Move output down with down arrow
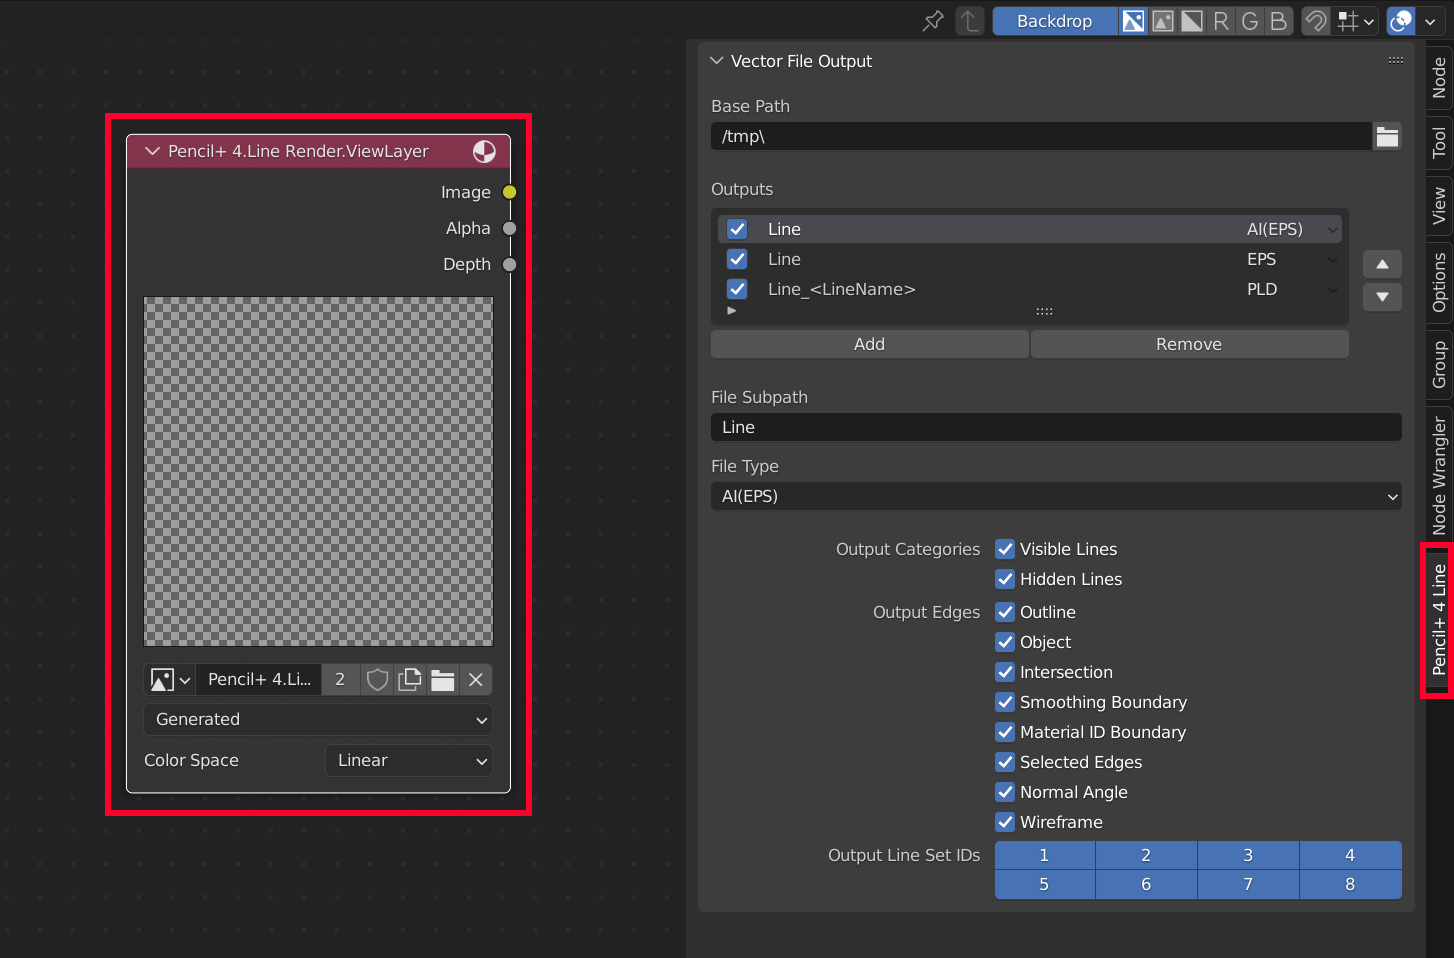Image resolution: width=1454 pixels, height=958 pixels. (1382, 296)
